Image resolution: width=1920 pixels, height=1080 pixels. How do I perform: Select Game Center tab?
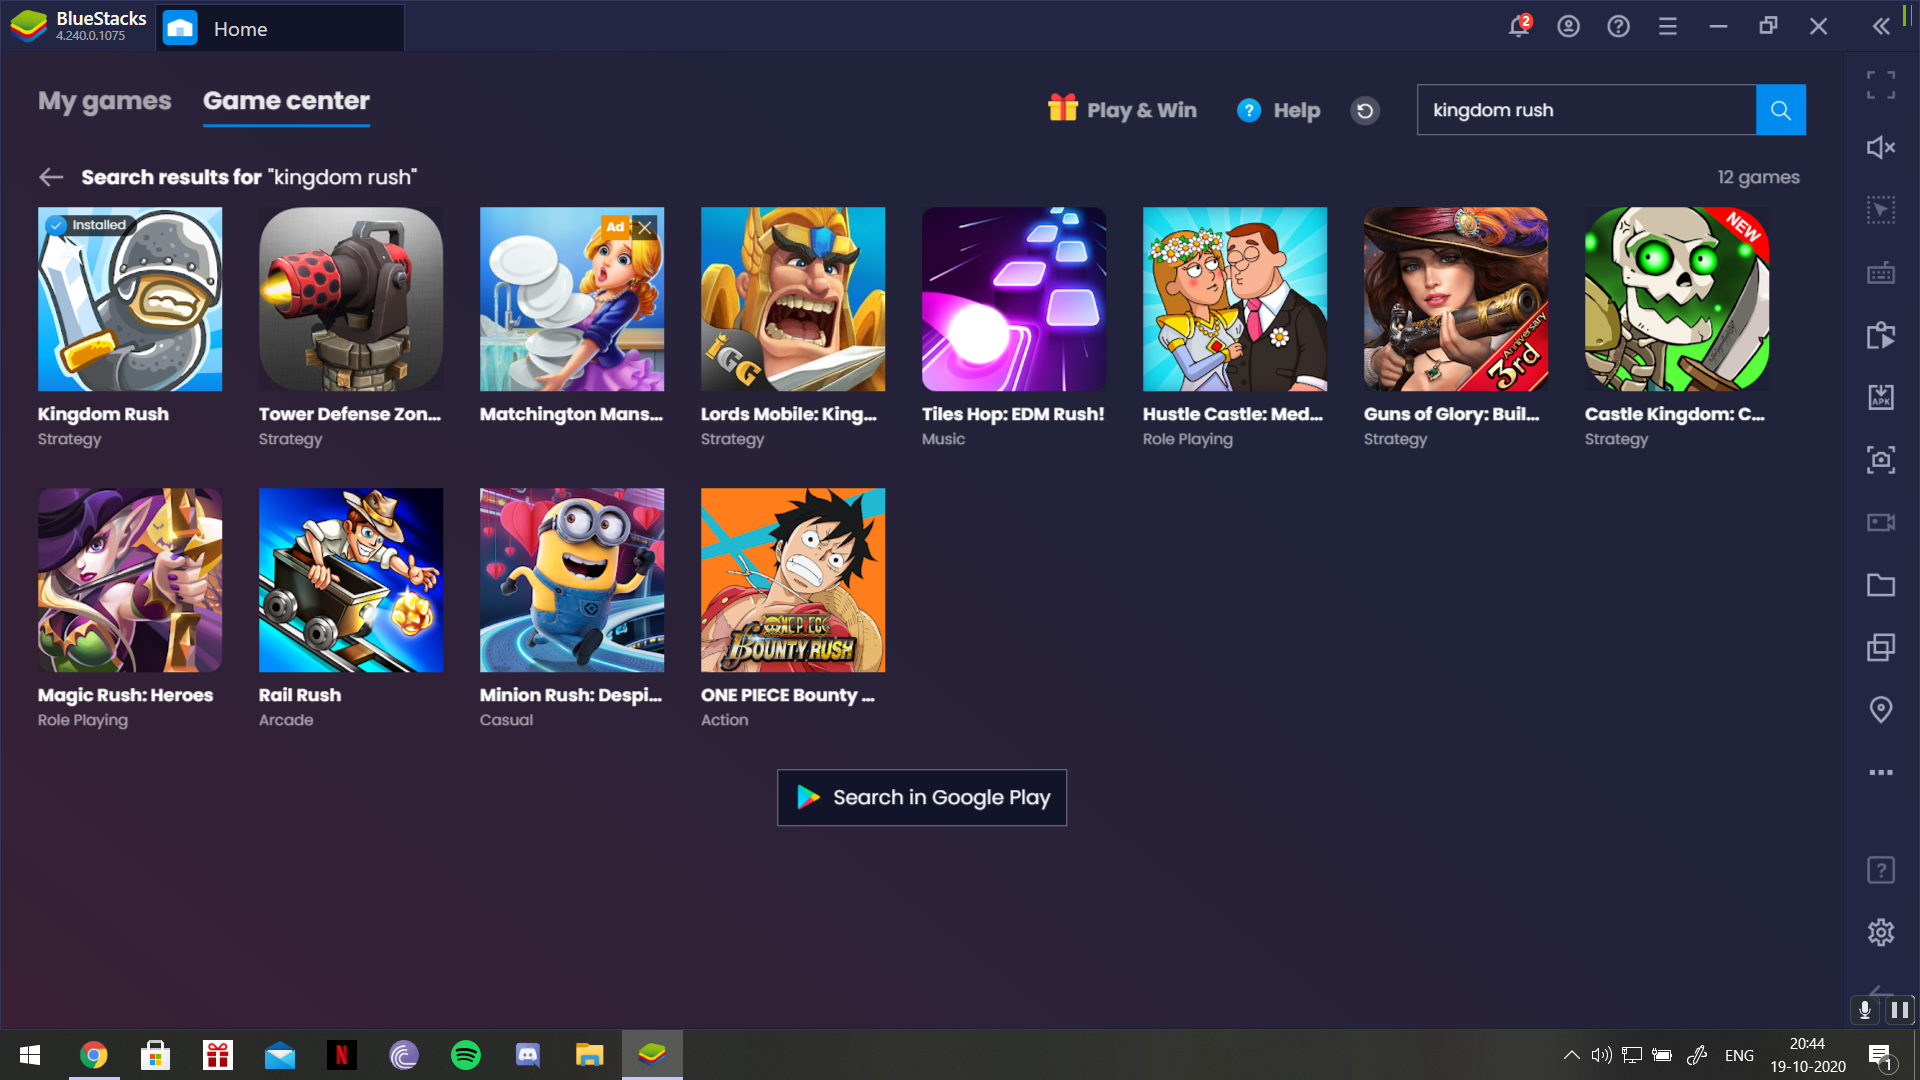click(x=285, y=100)
